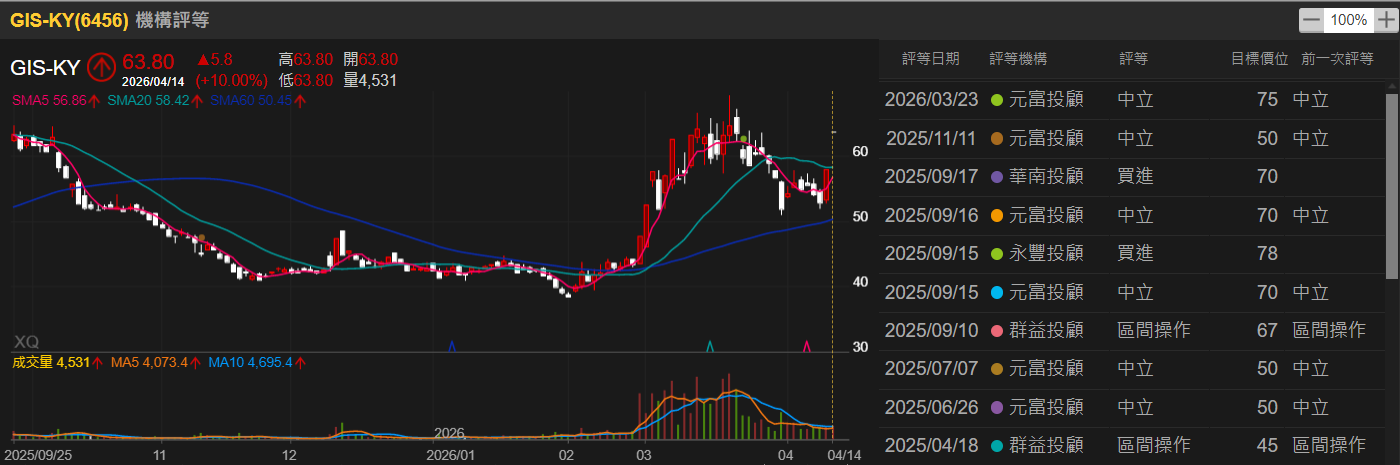The height and width of the screenshot is (465, 1400).
Task: Click the teal dot for 2025/04/18 群益投顧
Action: 996,445
